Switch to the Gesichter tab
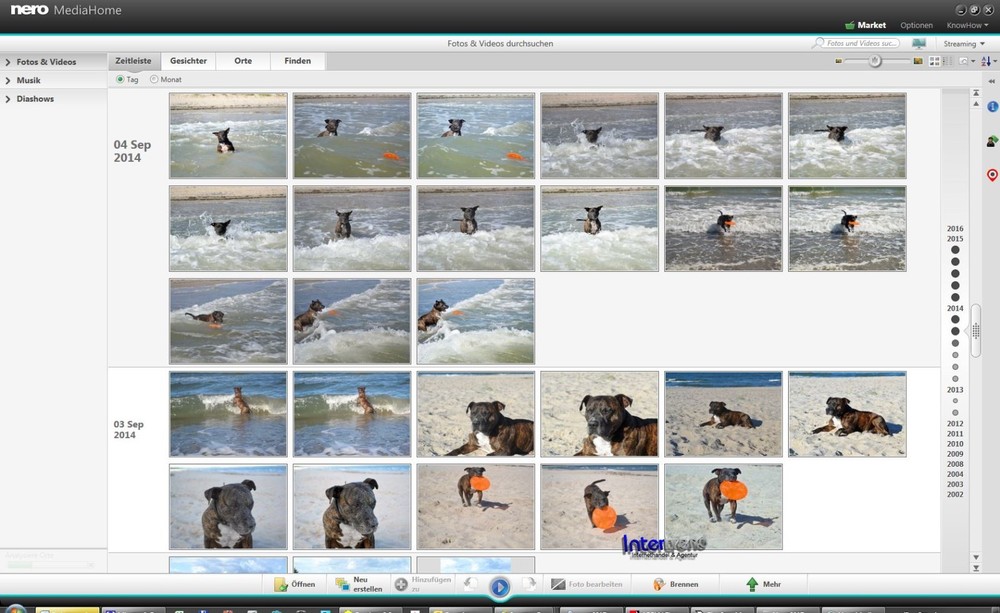 click(x=188, y=61)
